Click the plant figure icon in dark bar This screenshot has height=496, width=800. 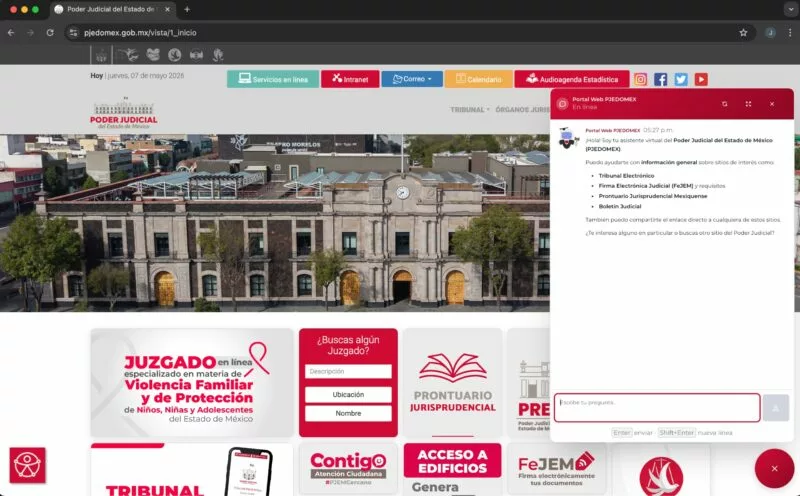tap(218, 54)
